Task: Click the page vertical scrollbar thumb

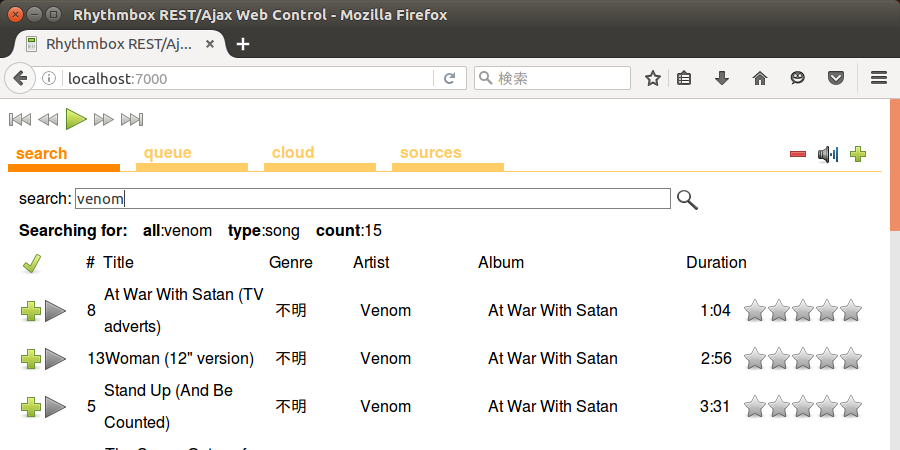Action: (x=895, y=165)
